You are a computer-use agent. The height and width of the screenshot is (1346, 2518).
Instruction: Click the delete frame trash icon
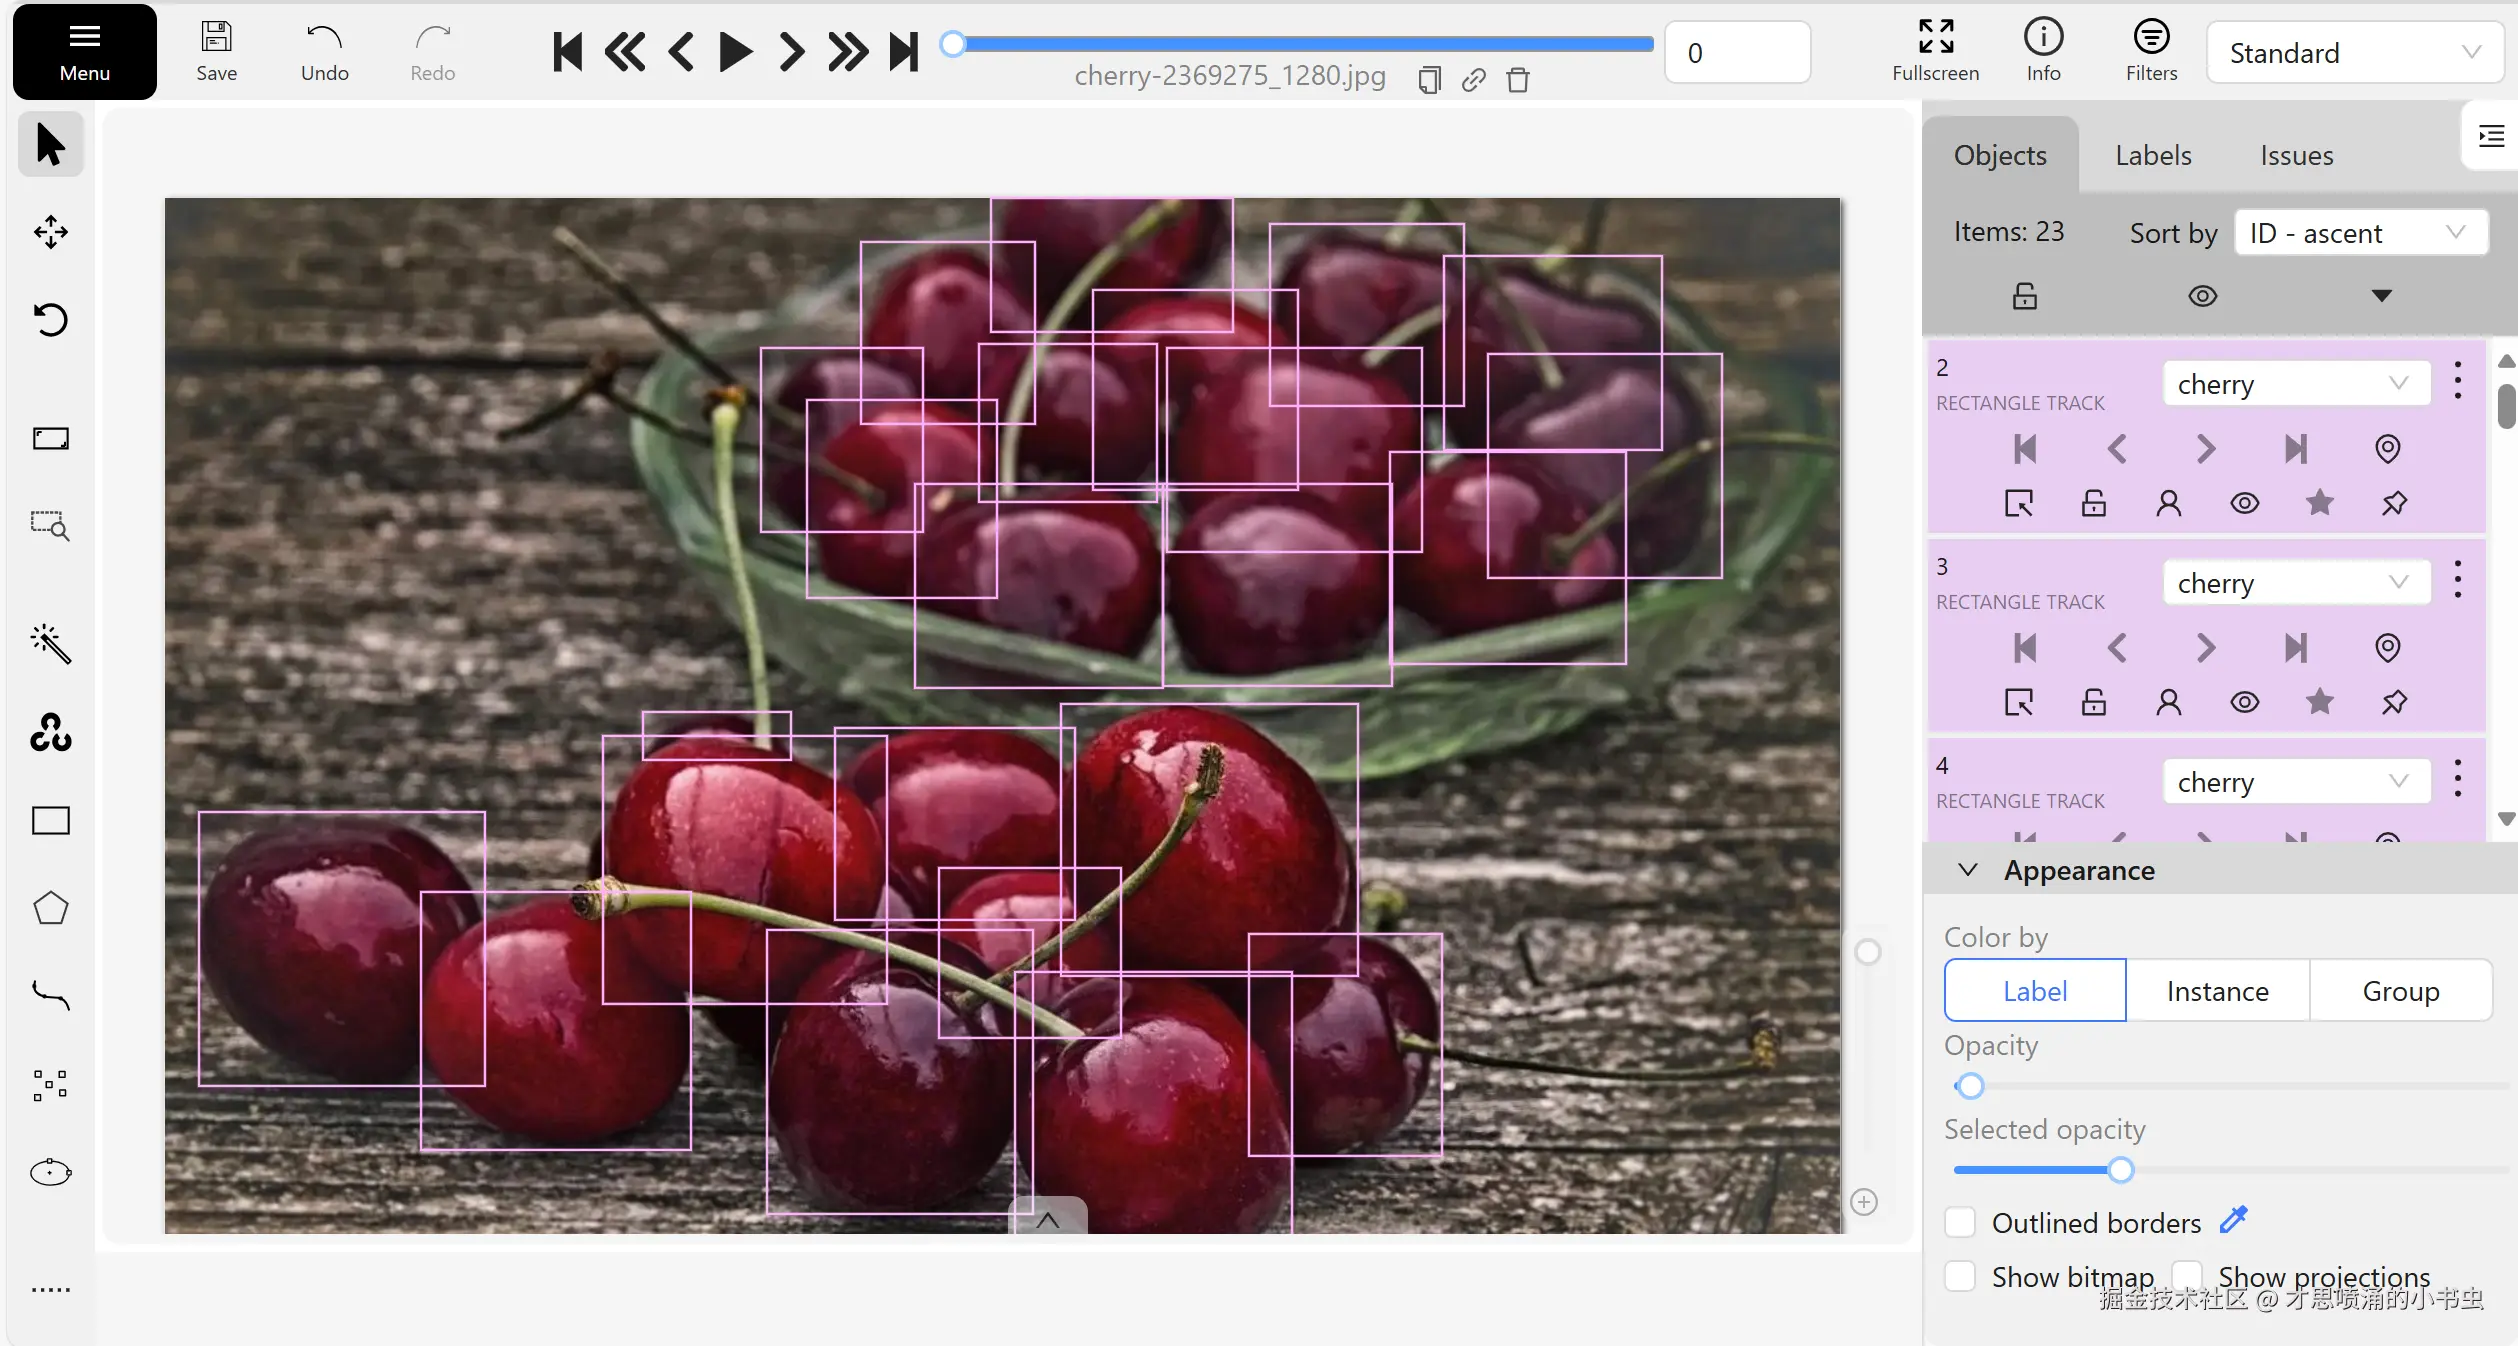pyautogui.click(x=1517, y=80)
